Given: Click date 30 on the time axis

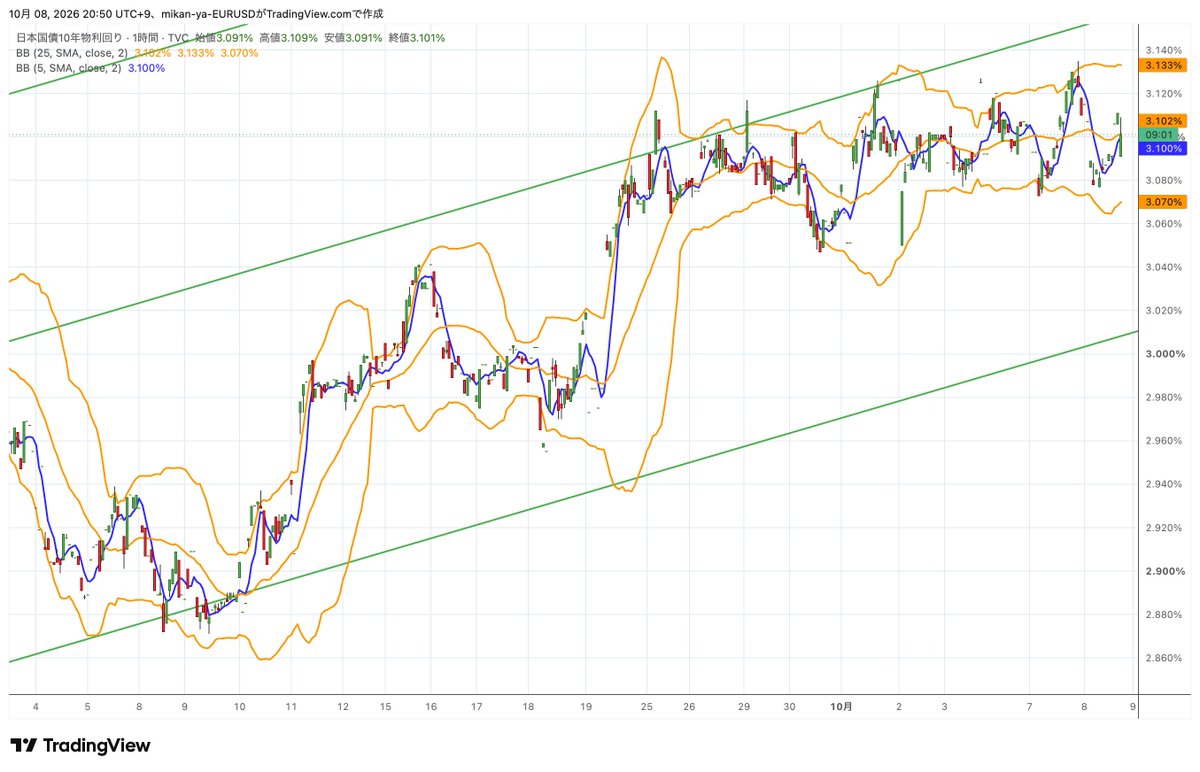Looking at the screenshot, I should click(x=789, y=707).
